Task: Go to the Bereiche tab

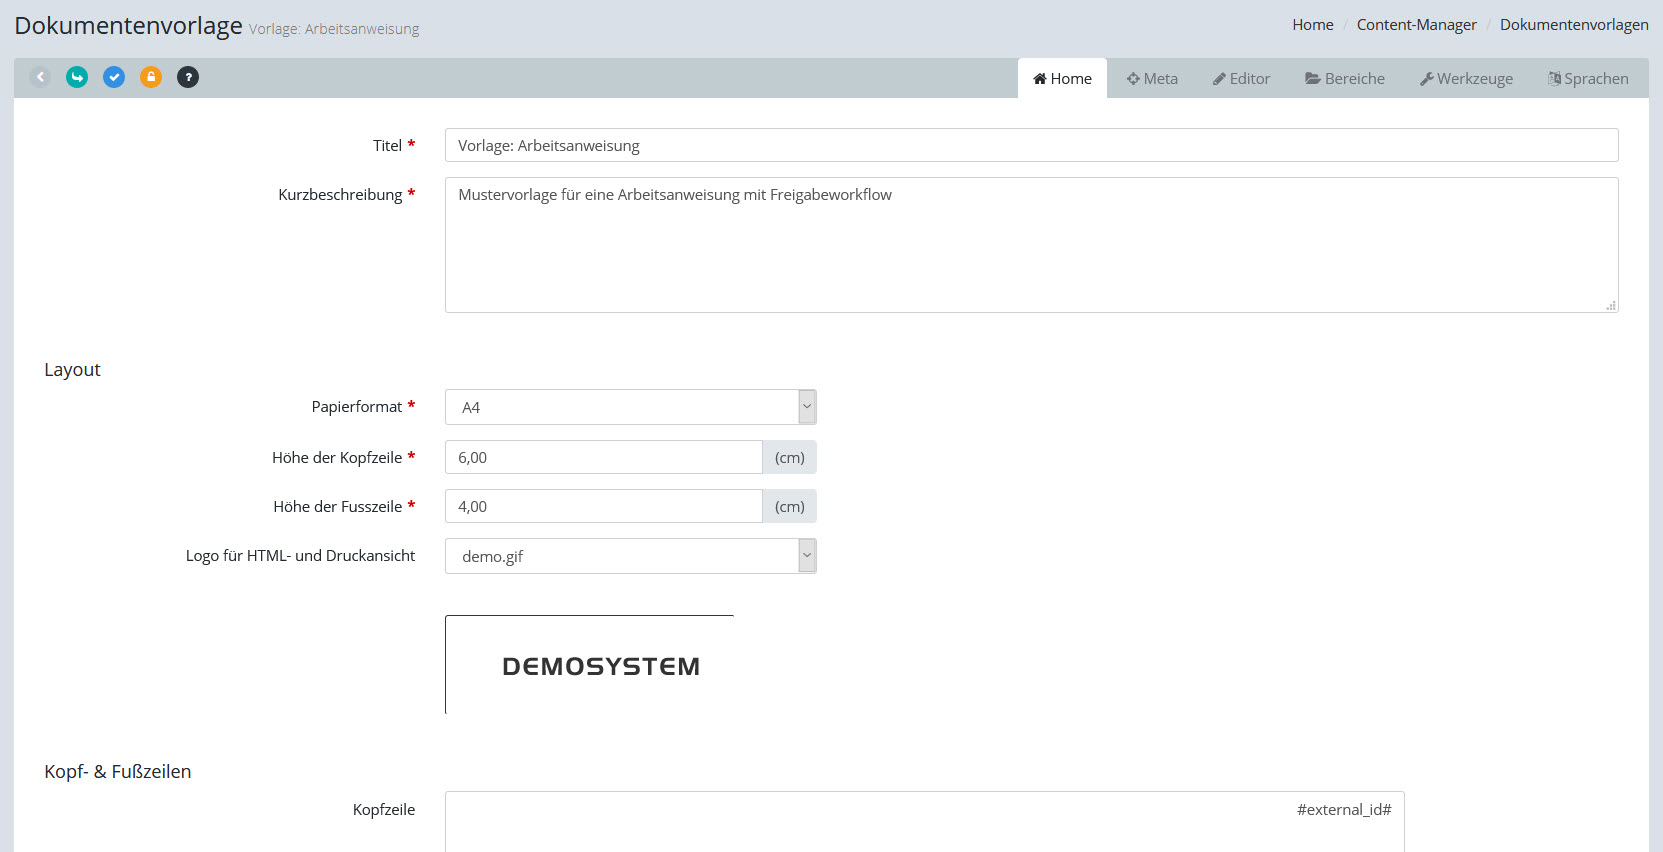Action: (x=1345, y=79)
